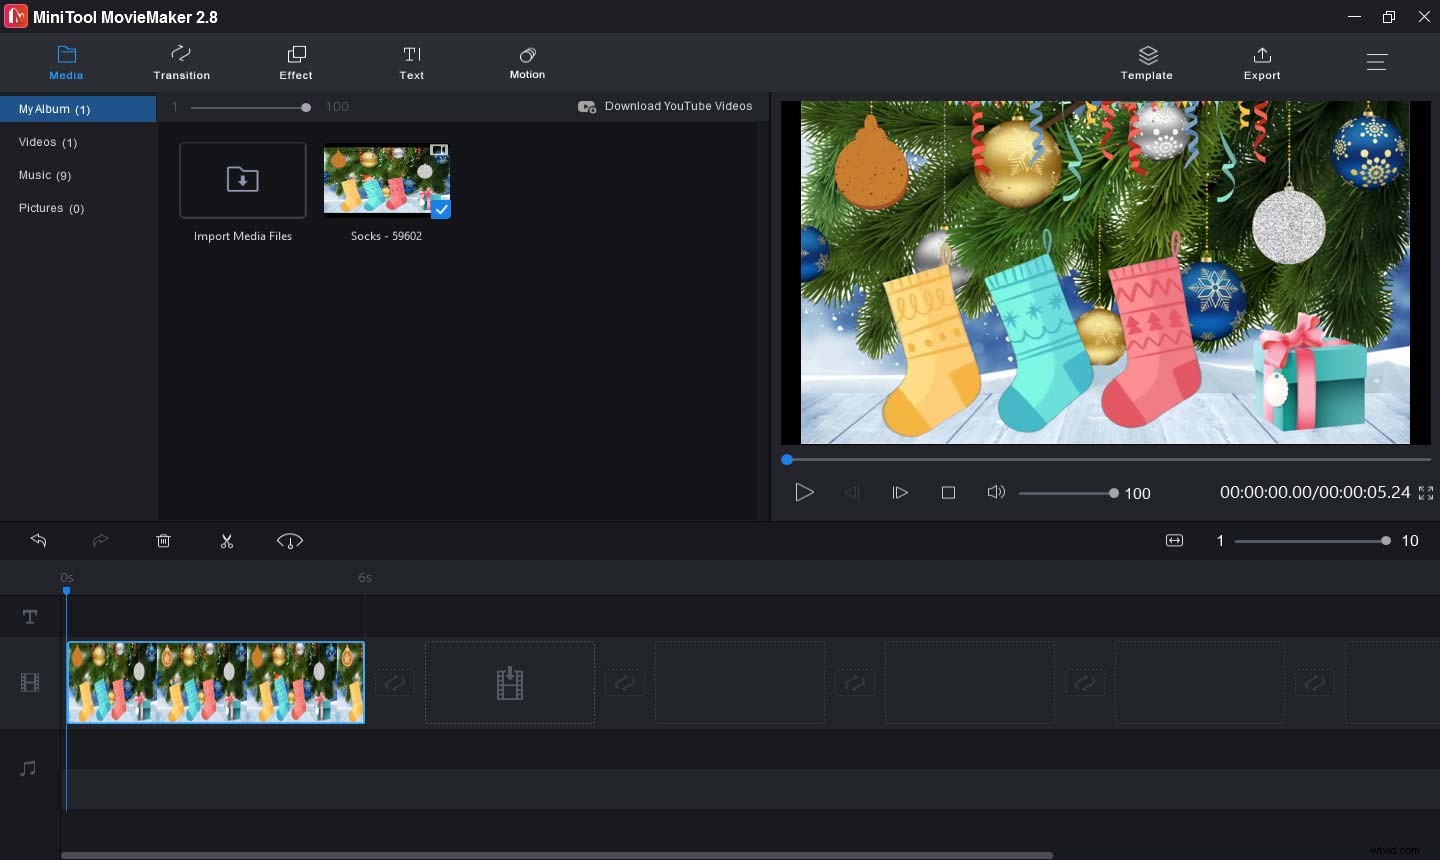Screen dimensions: 1440x860
Task: Open the Music category in sidebar
Action: point(45,175)
